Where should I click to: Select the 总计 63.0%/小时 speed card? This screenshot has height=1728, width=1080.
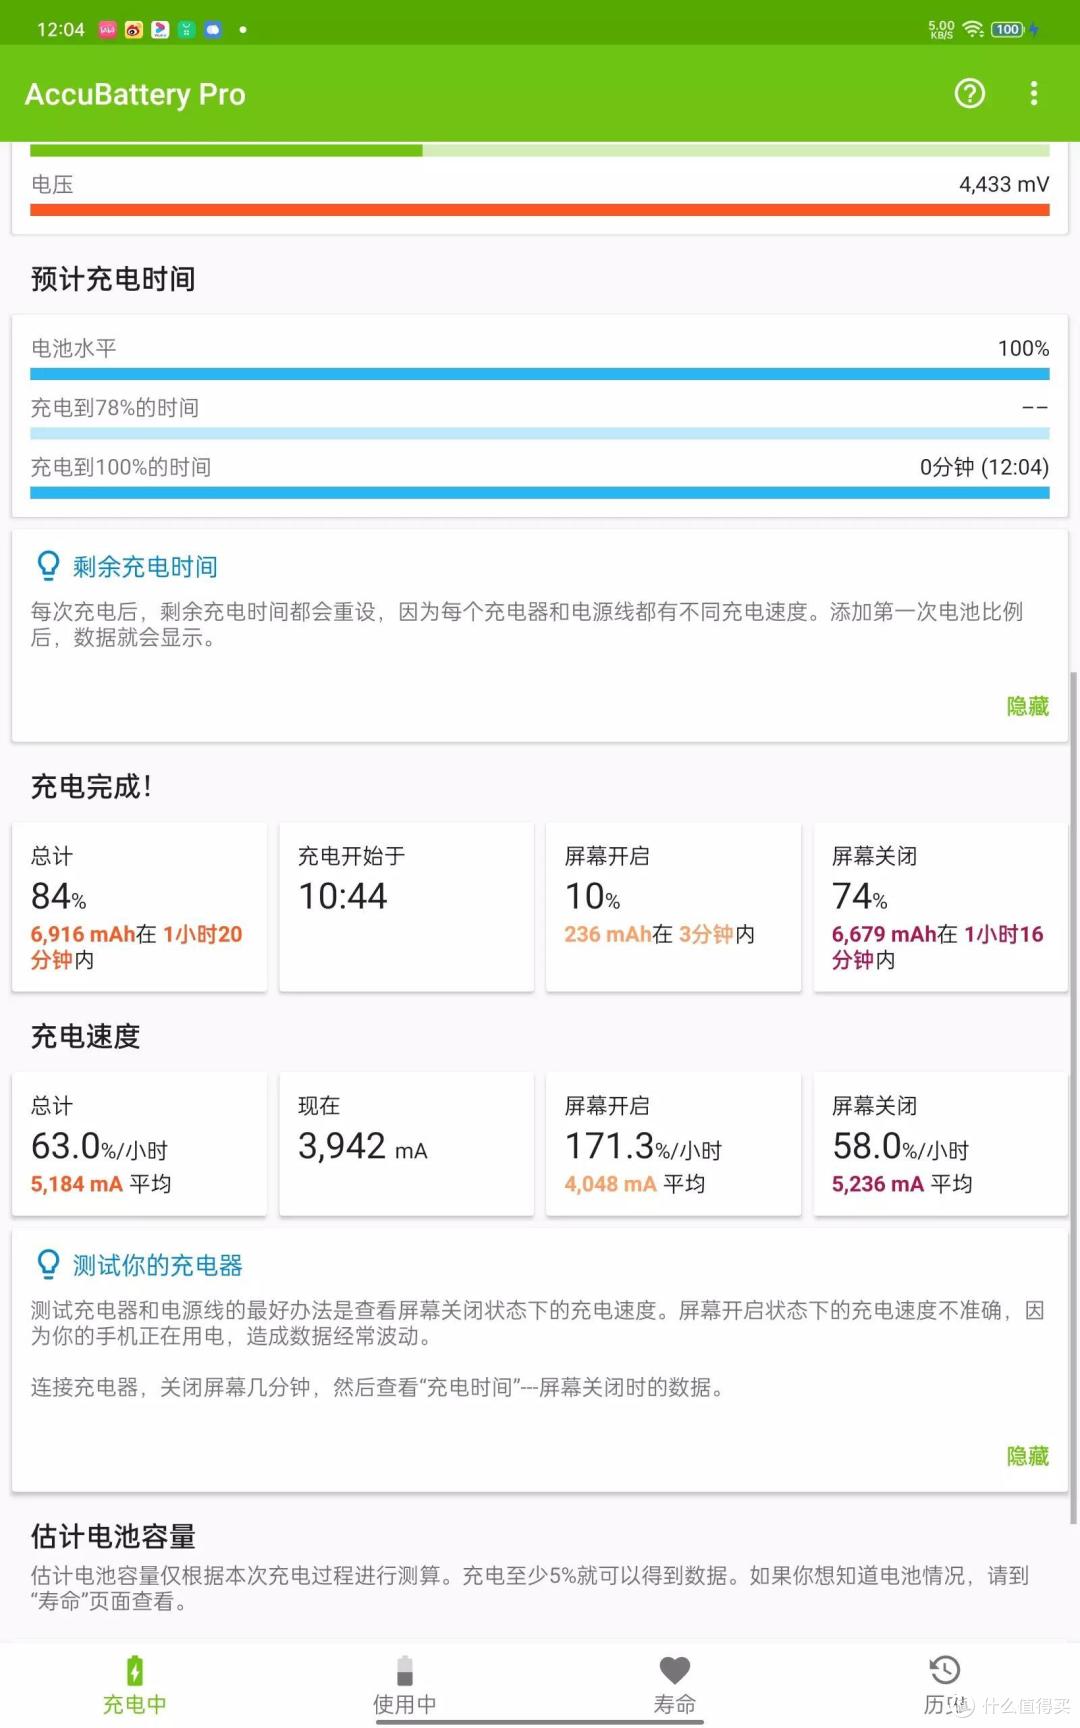(139, 1144)
